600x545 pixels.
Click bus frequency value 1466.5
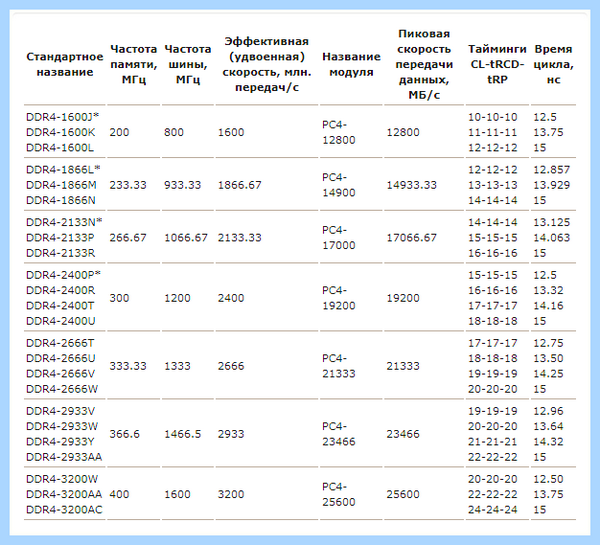(183, 434)
